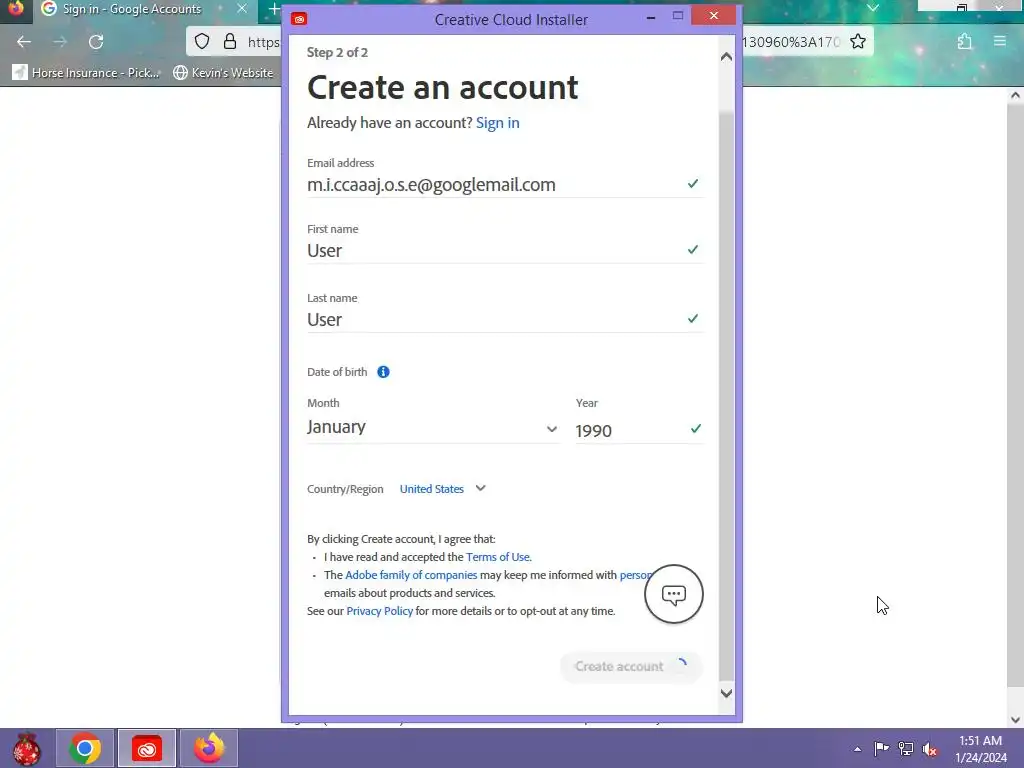Click Firefox back arrow button
The height and width of the screenshot is (768, 1024).
[24, 42]
